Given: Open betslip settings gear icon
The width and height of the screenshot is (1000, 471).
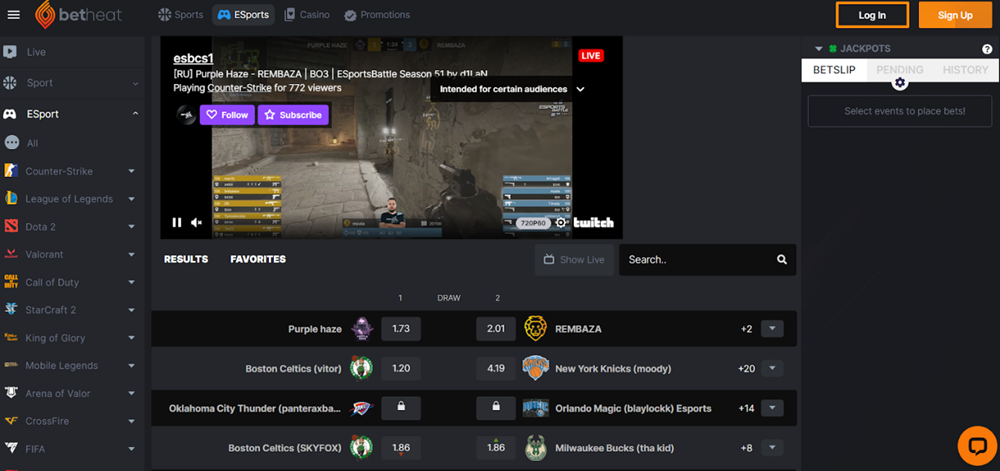Looking at the screenshot, I should click(900, 83).
